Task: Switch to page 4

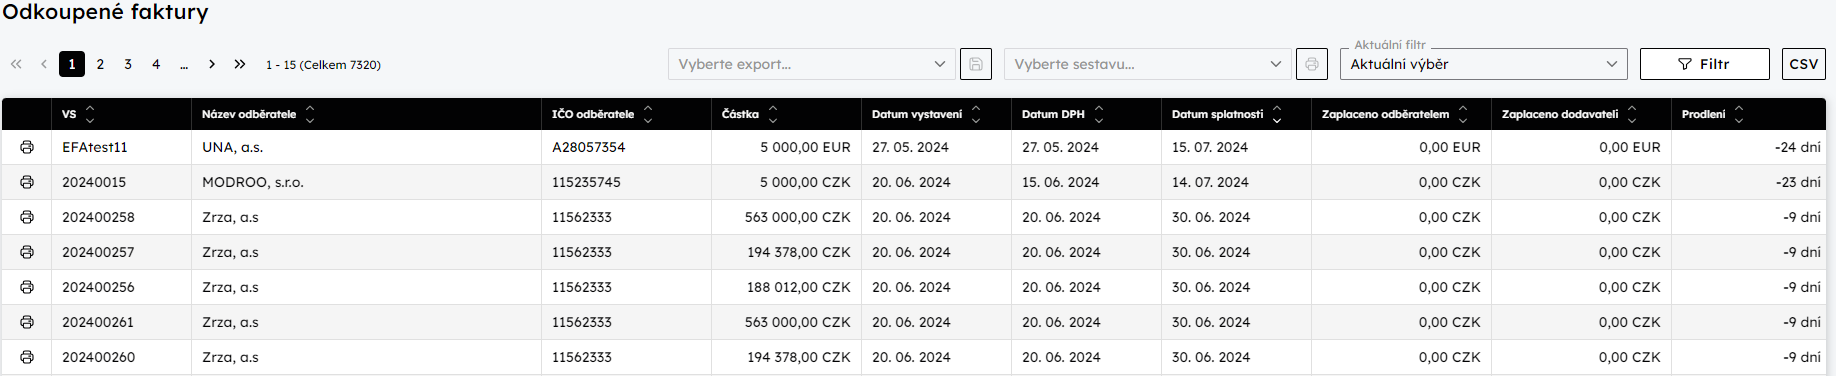Action: coord(156,64)
